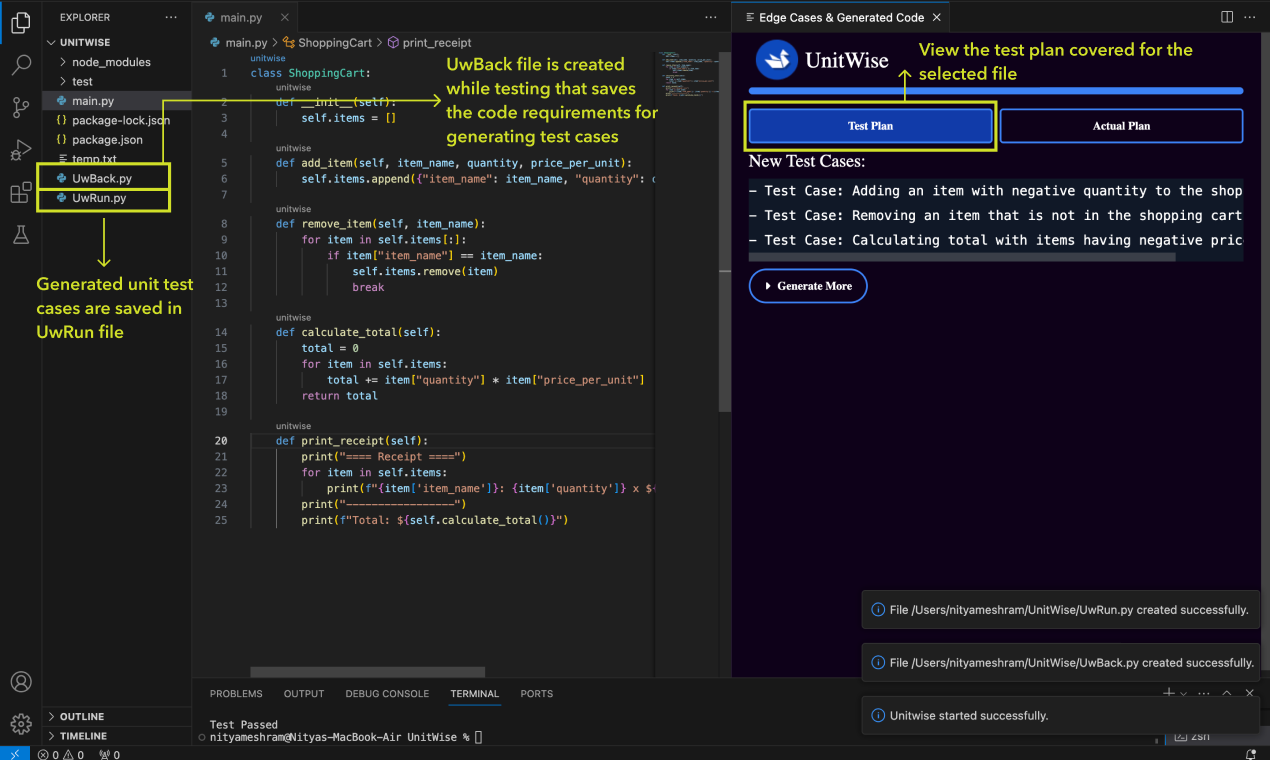Click info icon of Unitwise started notification

tap(878, 716)
